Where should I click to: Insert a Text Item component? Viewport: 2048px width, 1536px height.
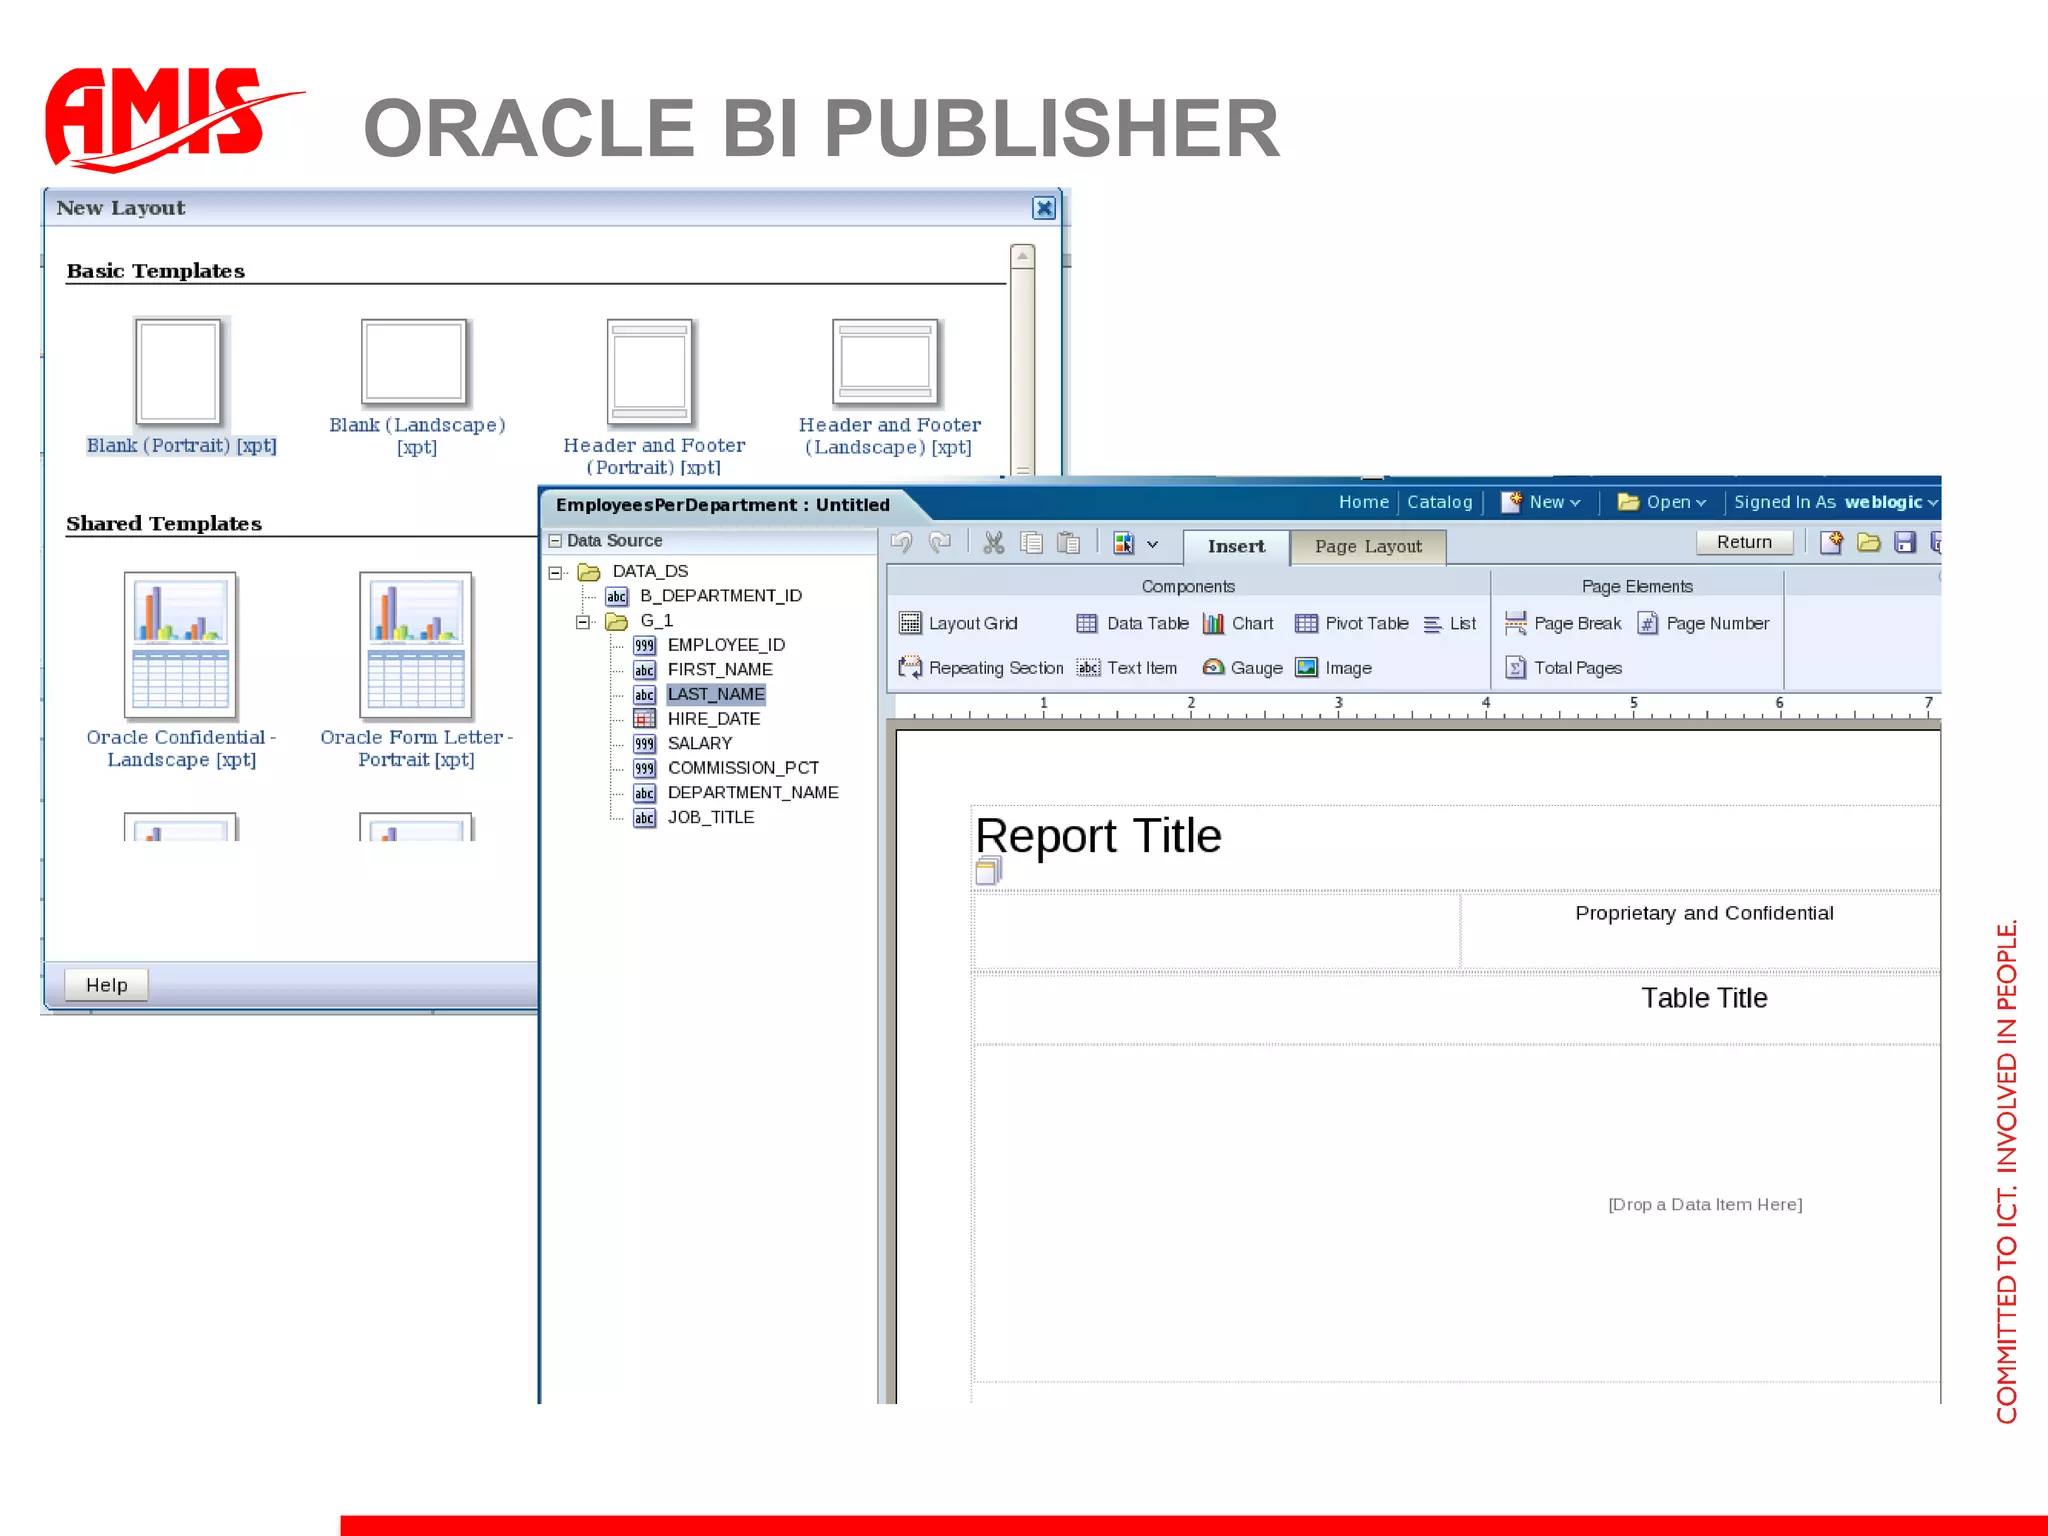click(1127, 667)
